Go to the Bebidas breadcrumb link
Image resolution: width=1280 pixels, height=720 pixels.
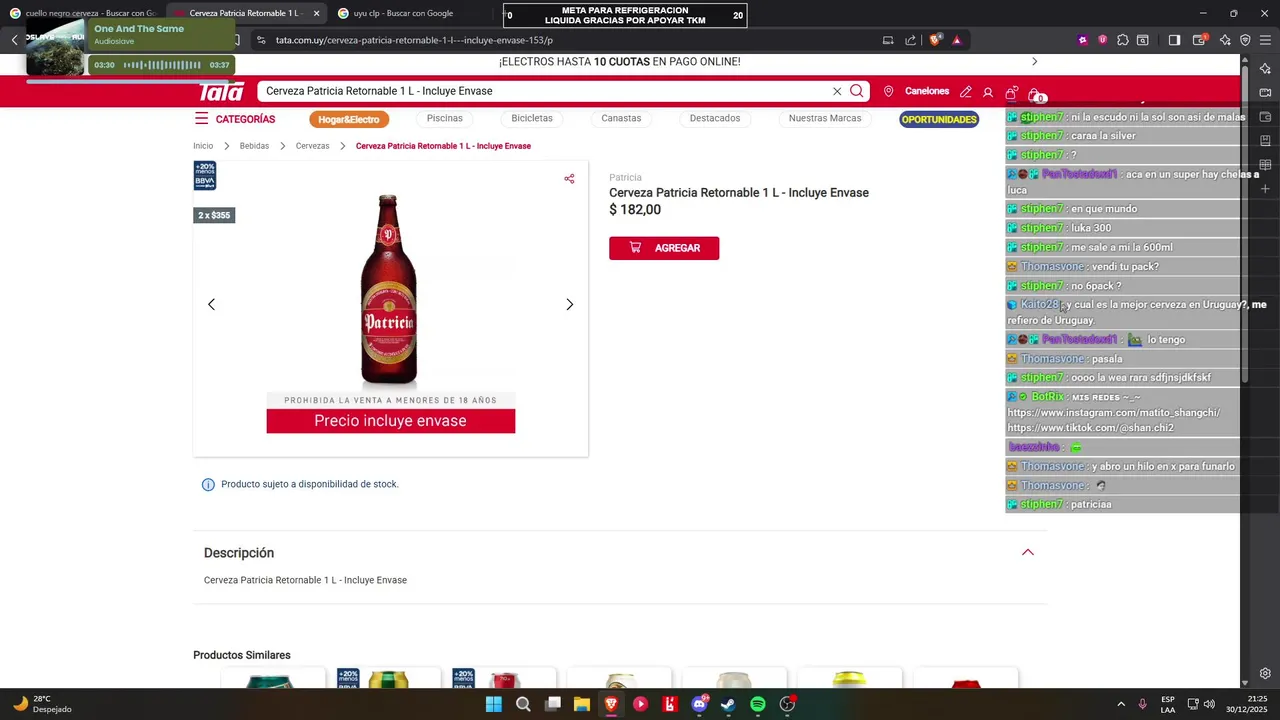[x=254, y=146]
